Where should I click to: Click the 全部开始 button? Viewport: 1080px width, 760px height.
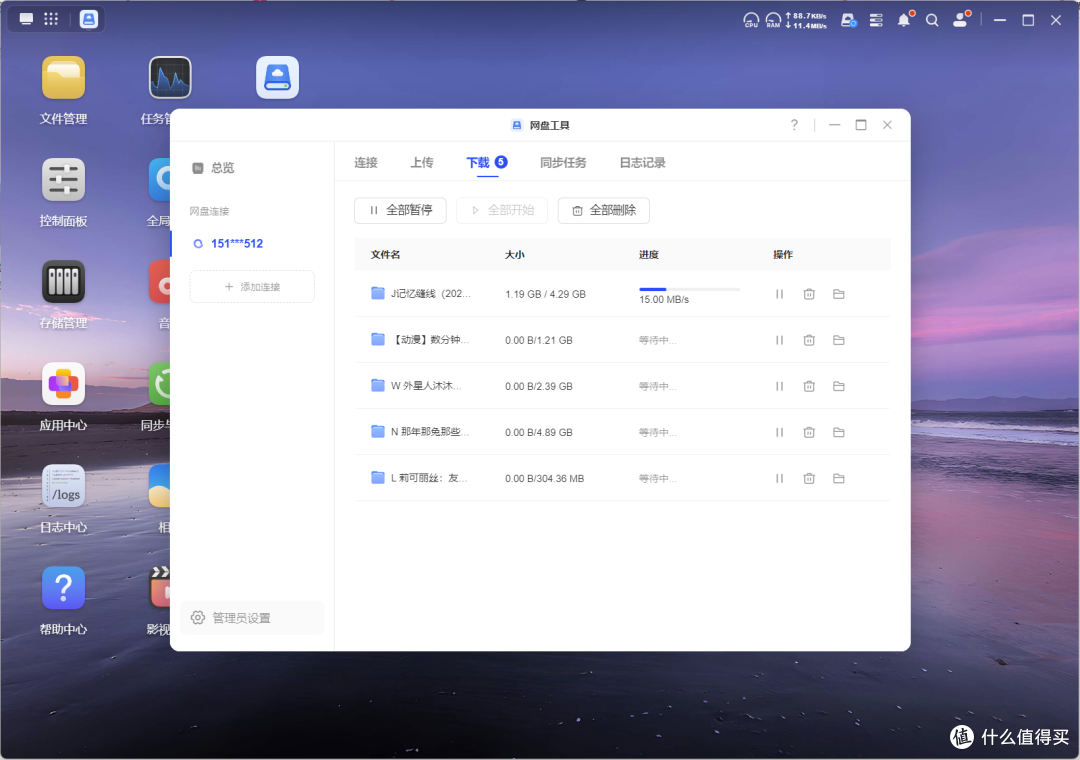pyautogui.click(x=502, y=210)
